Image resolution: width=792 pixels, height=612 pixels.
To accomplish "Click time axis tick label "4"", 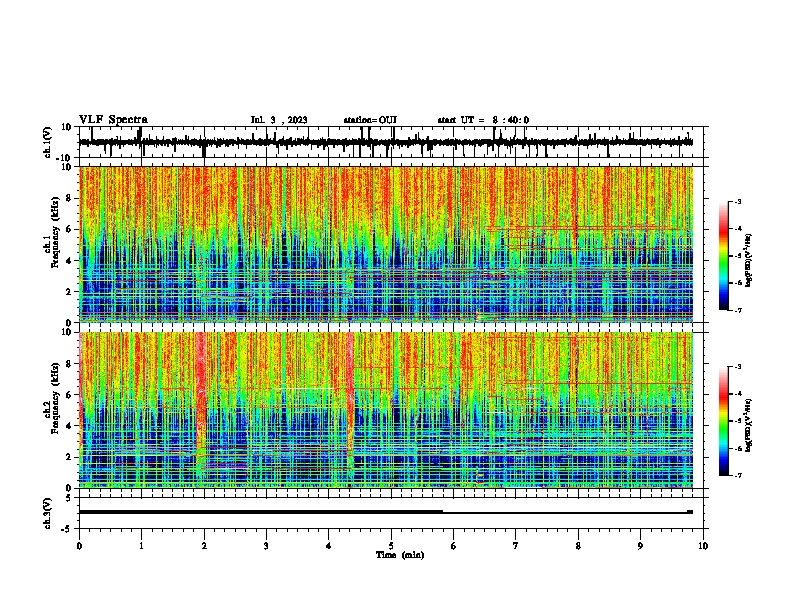I will pyautogui.click(x=329, y=546).
